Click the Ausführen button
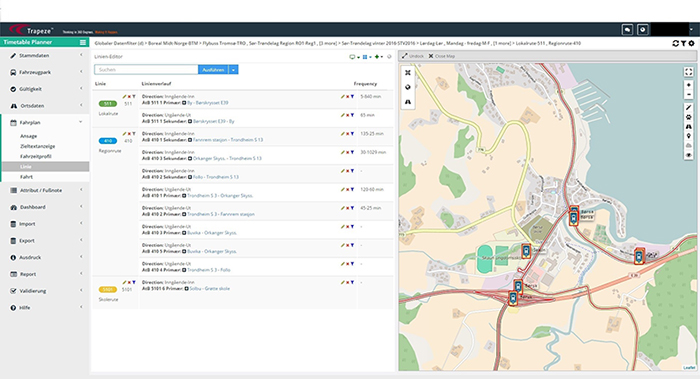 213,70
